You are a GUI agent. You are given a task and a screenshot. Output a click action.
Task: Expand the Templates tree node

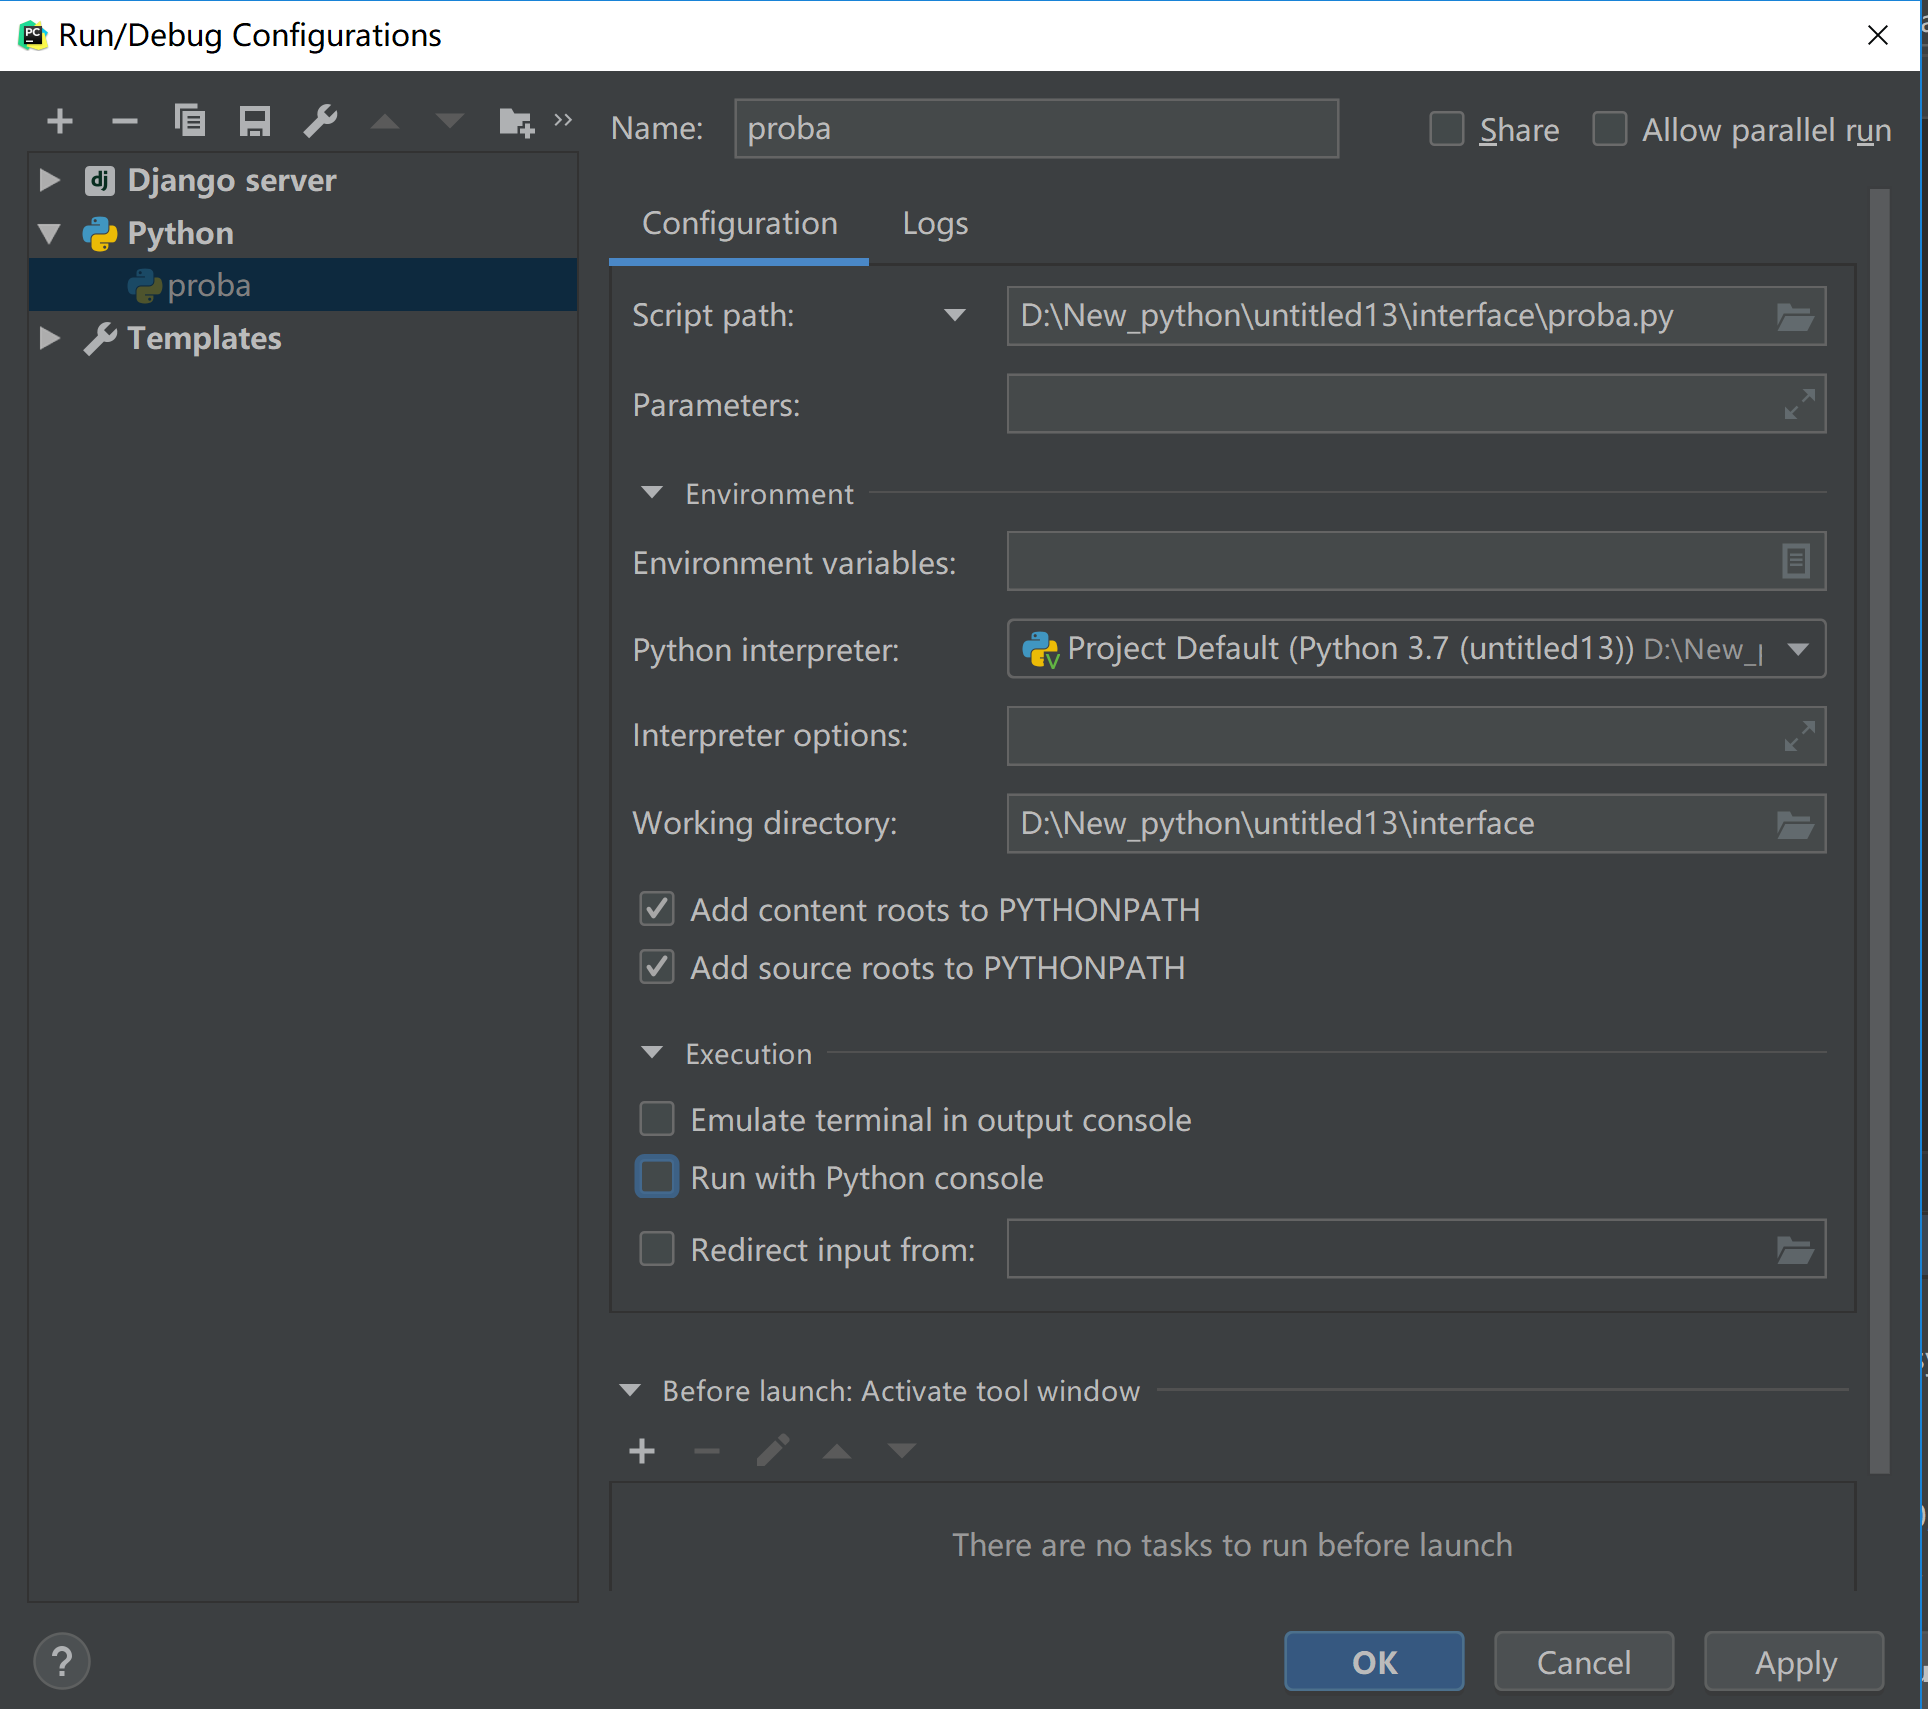(x=48, y=338)
